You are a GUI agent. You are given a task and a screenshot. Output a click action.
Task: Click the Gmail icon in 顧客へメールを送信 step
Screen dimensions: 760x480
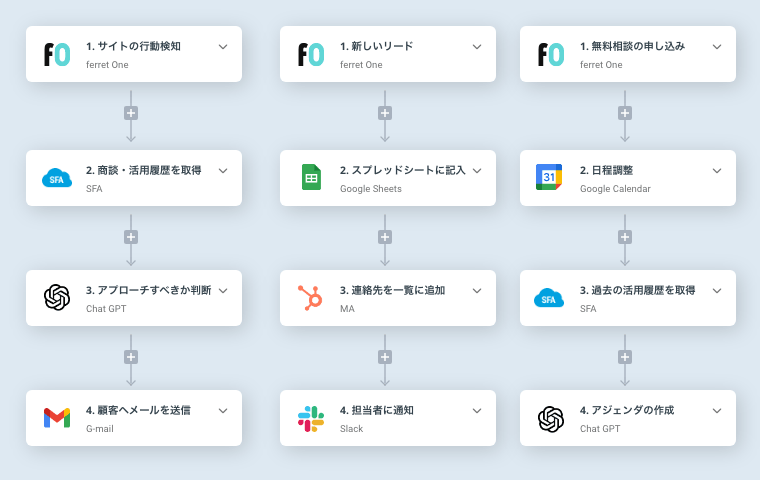[x=57, y=417]
